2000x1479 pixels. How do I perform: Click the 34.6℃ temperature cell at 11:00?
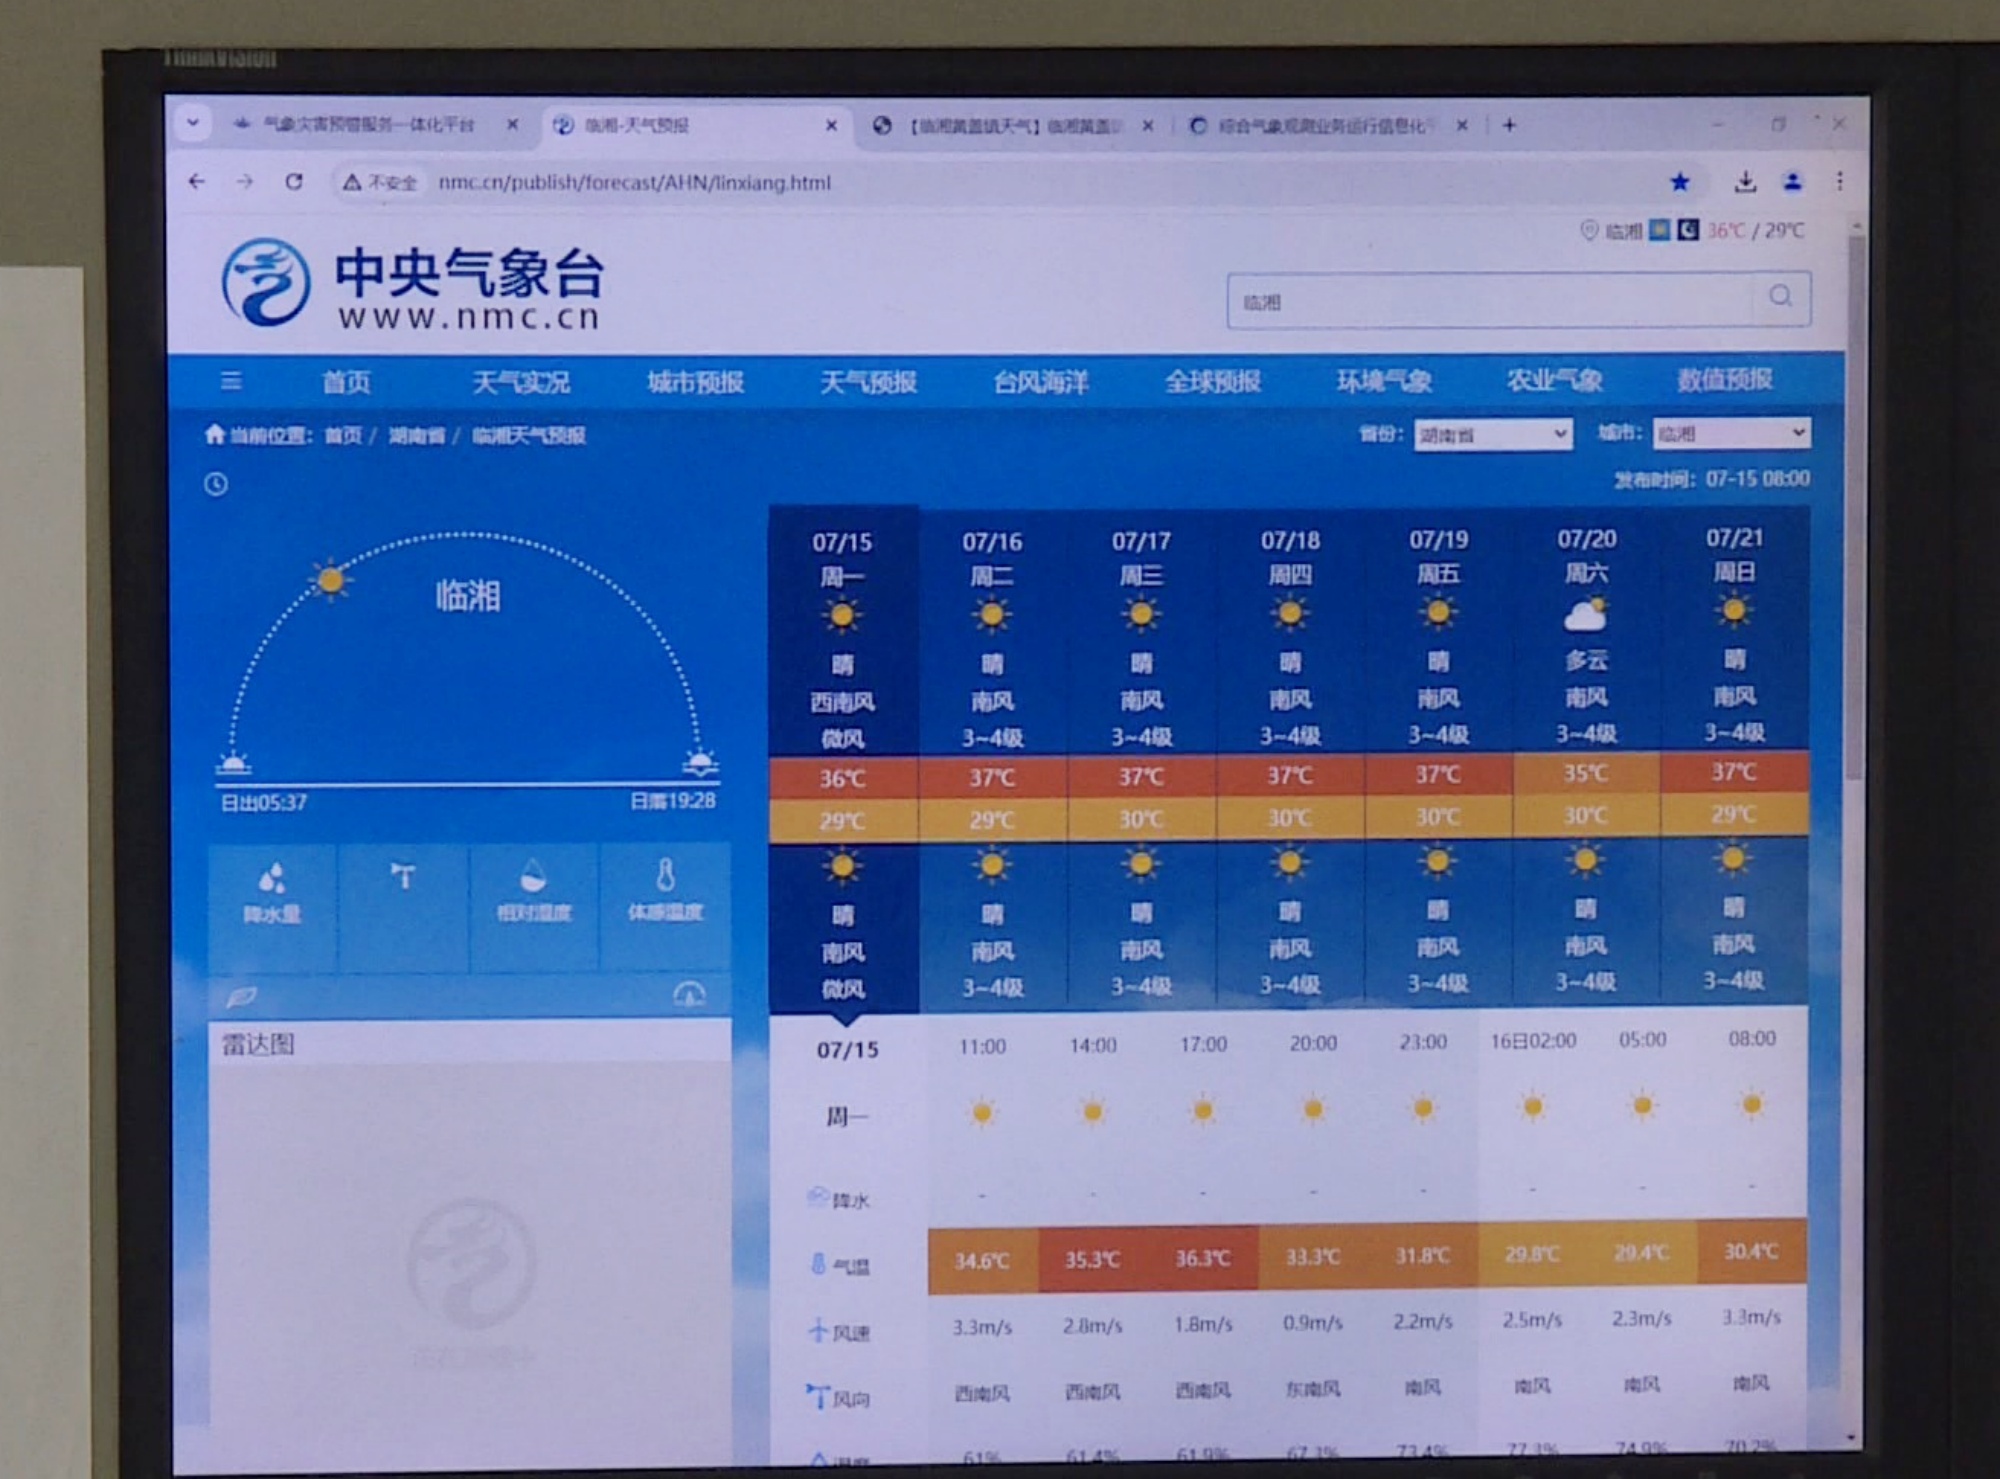(982, 1261)
